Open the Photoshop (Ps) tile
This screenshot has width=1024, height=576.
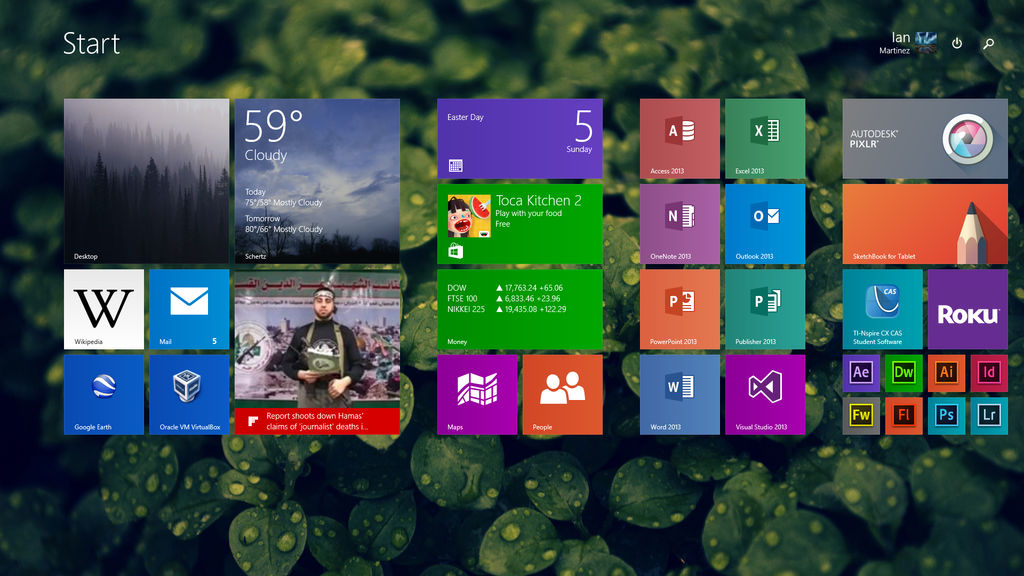click(945, 415)
